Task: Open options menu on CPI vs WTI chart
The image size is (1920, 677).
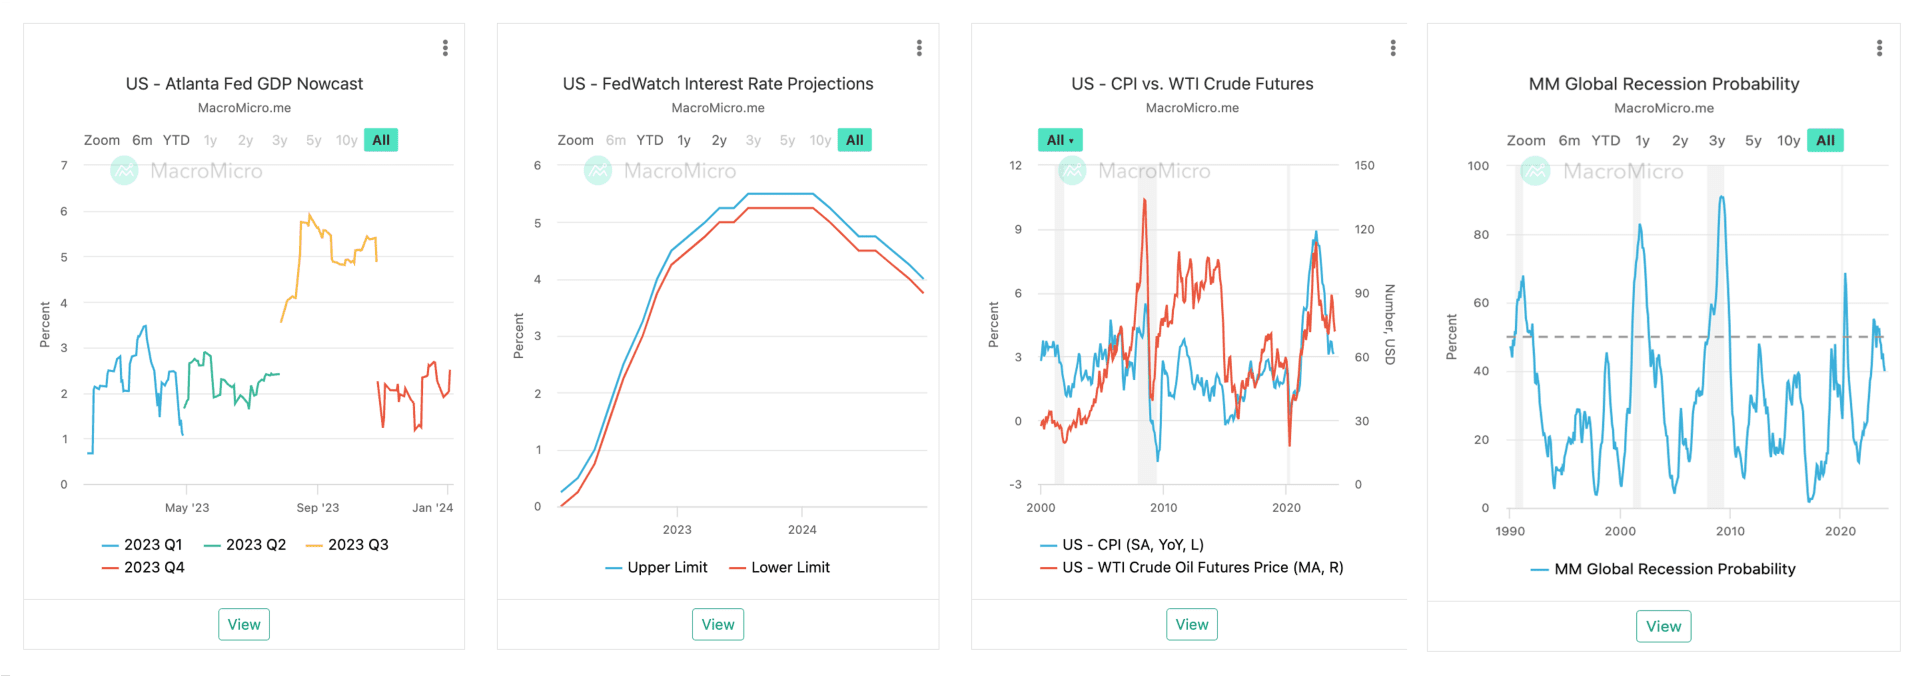Action: tap(1392, 47)
